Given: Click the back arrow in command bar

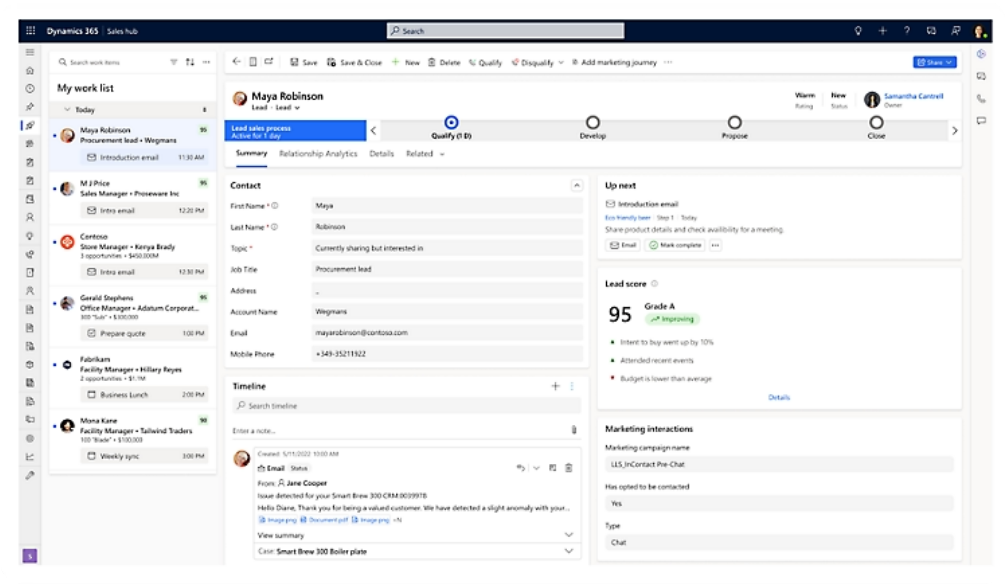Looking at the screenshot, I should (237, 62).
